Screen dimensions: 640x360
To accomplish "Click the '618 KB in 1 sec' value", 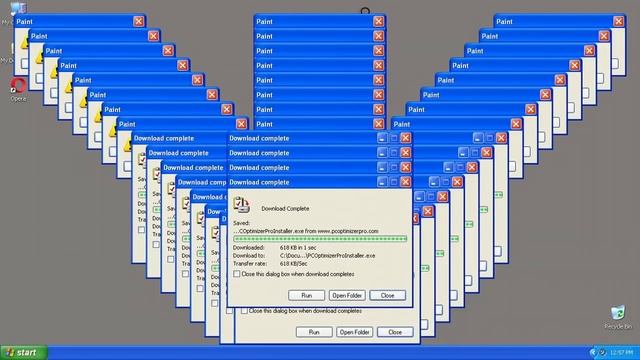I will click(298, 247).
